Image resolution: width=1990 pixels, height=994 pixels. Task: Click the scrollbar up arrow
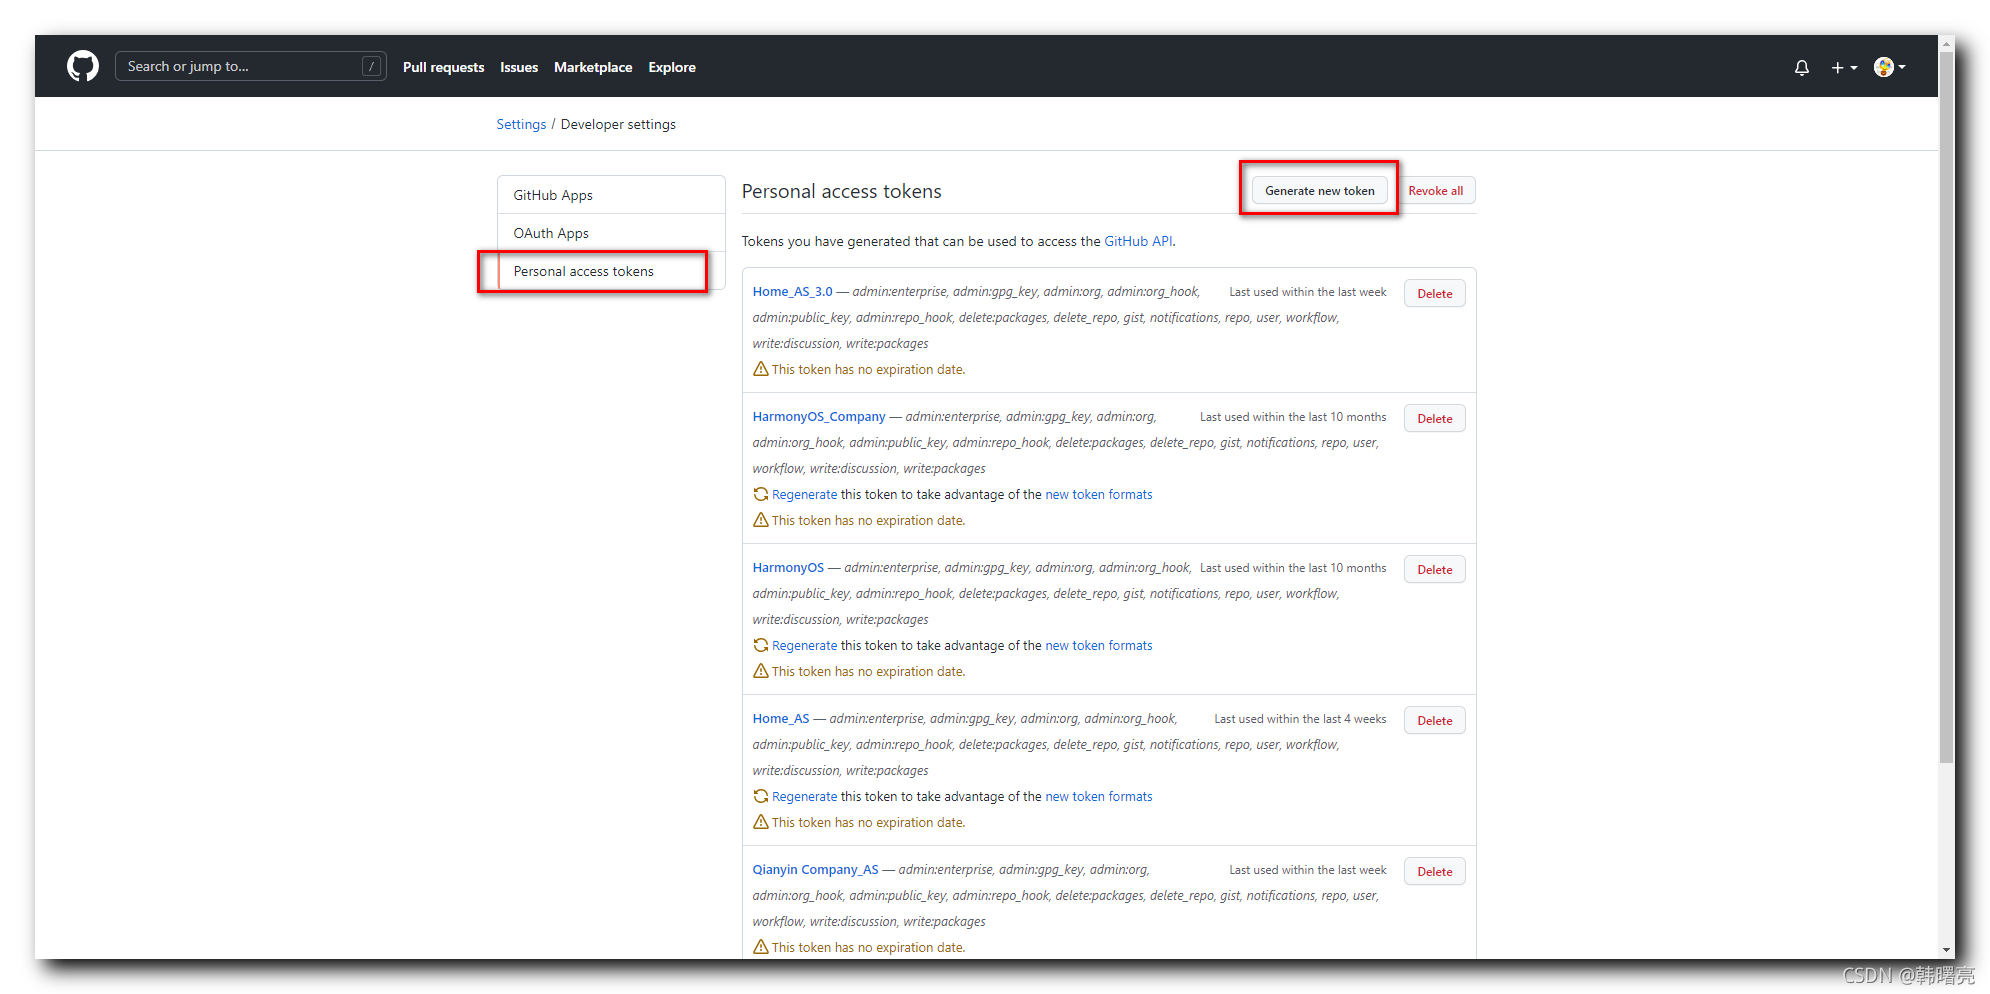(1946, 43)
